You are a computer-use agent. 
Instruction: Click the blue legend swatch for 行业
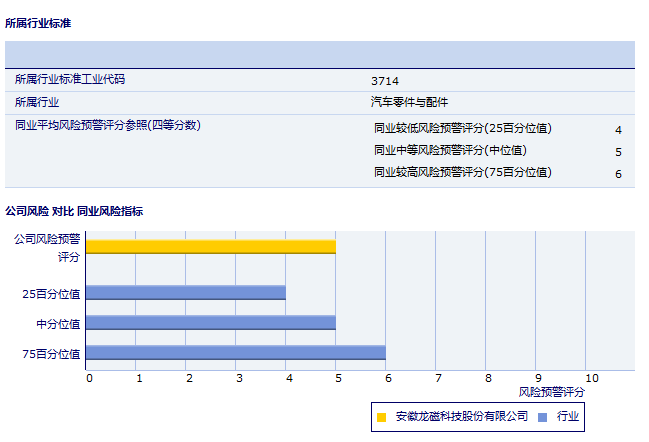(x=542, y=416)
